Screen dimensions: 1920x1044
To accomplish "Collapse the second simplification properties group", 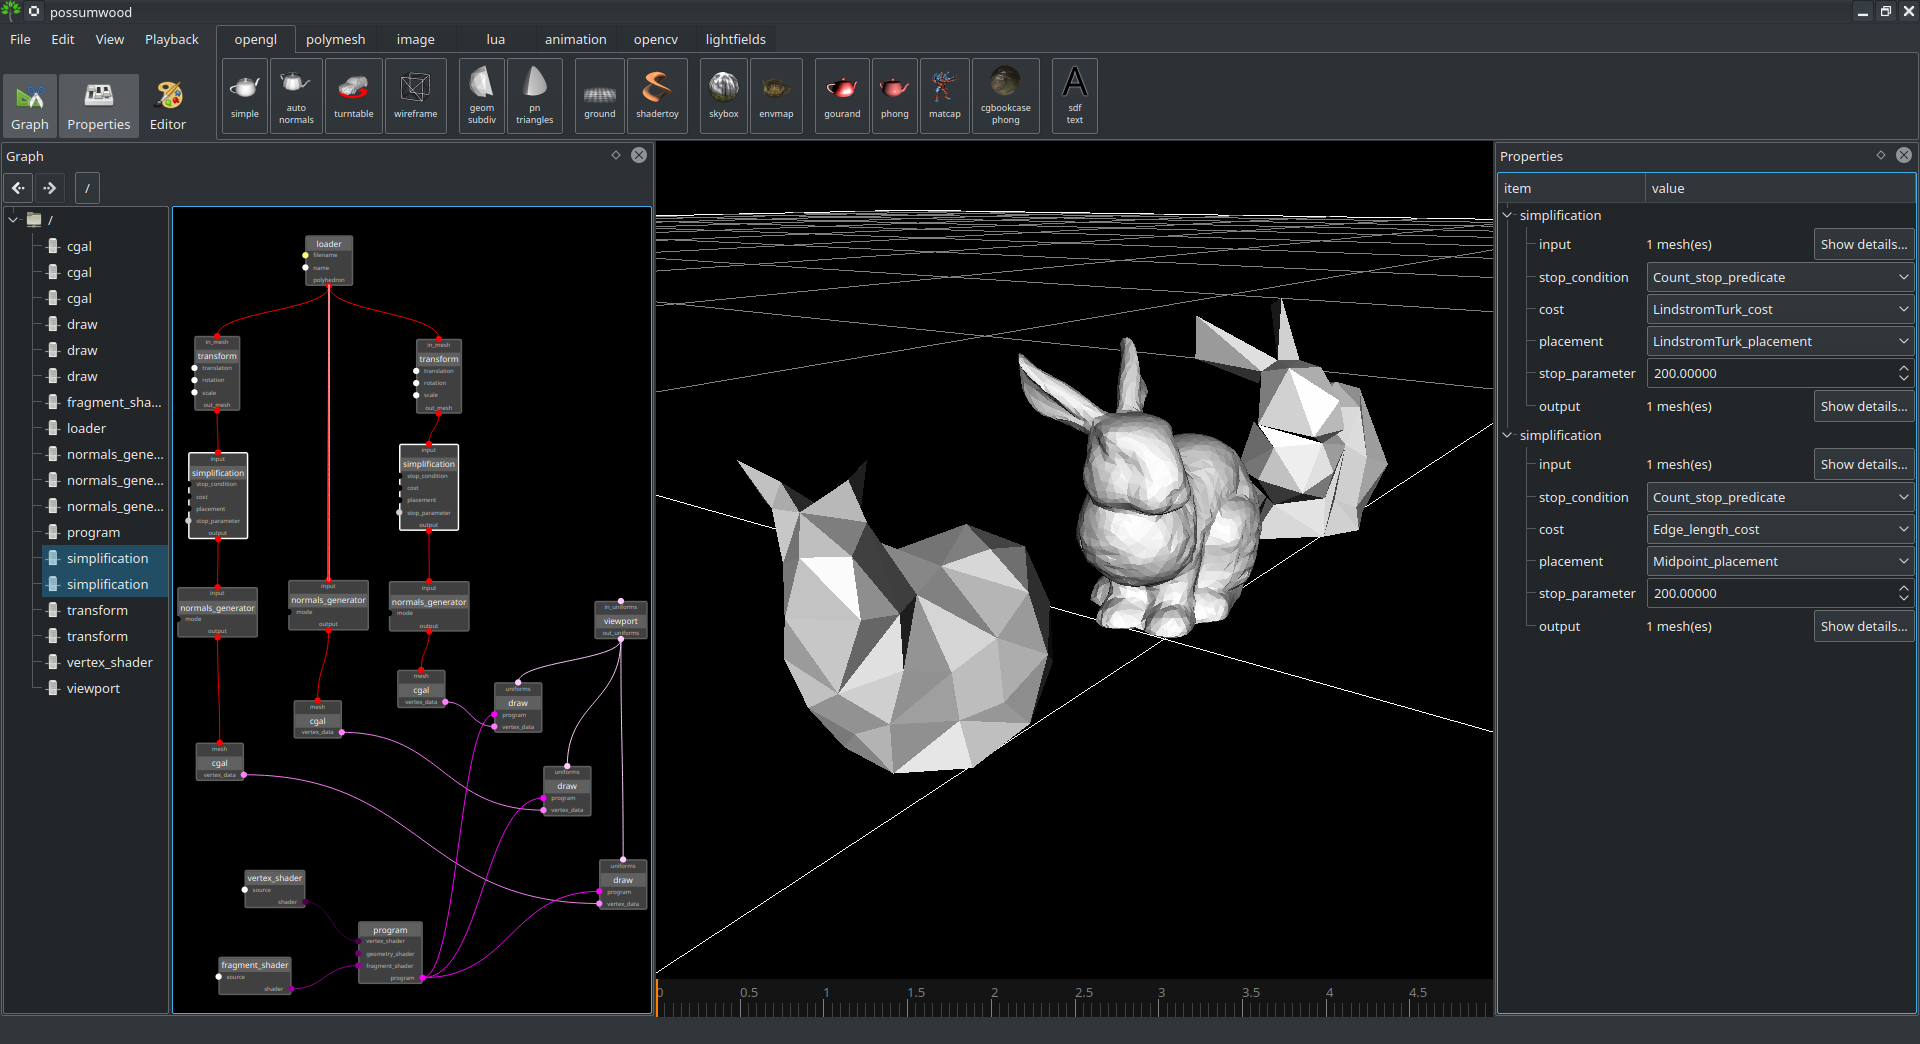I will (1507, 435).
